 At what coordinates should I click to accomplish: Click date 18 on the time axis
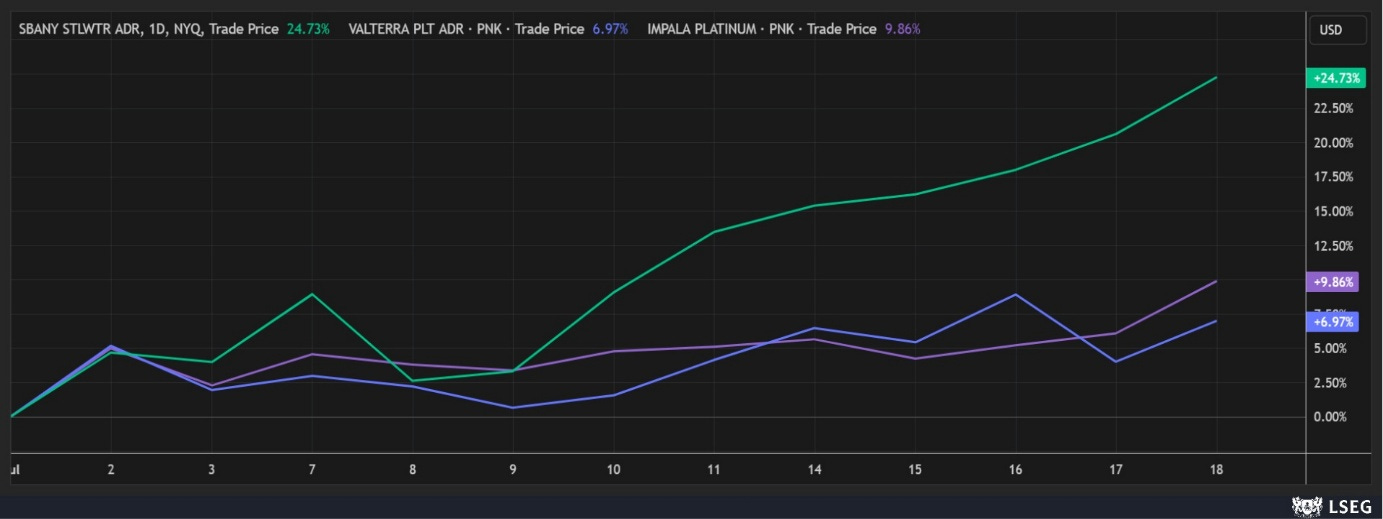(1216, 469)
